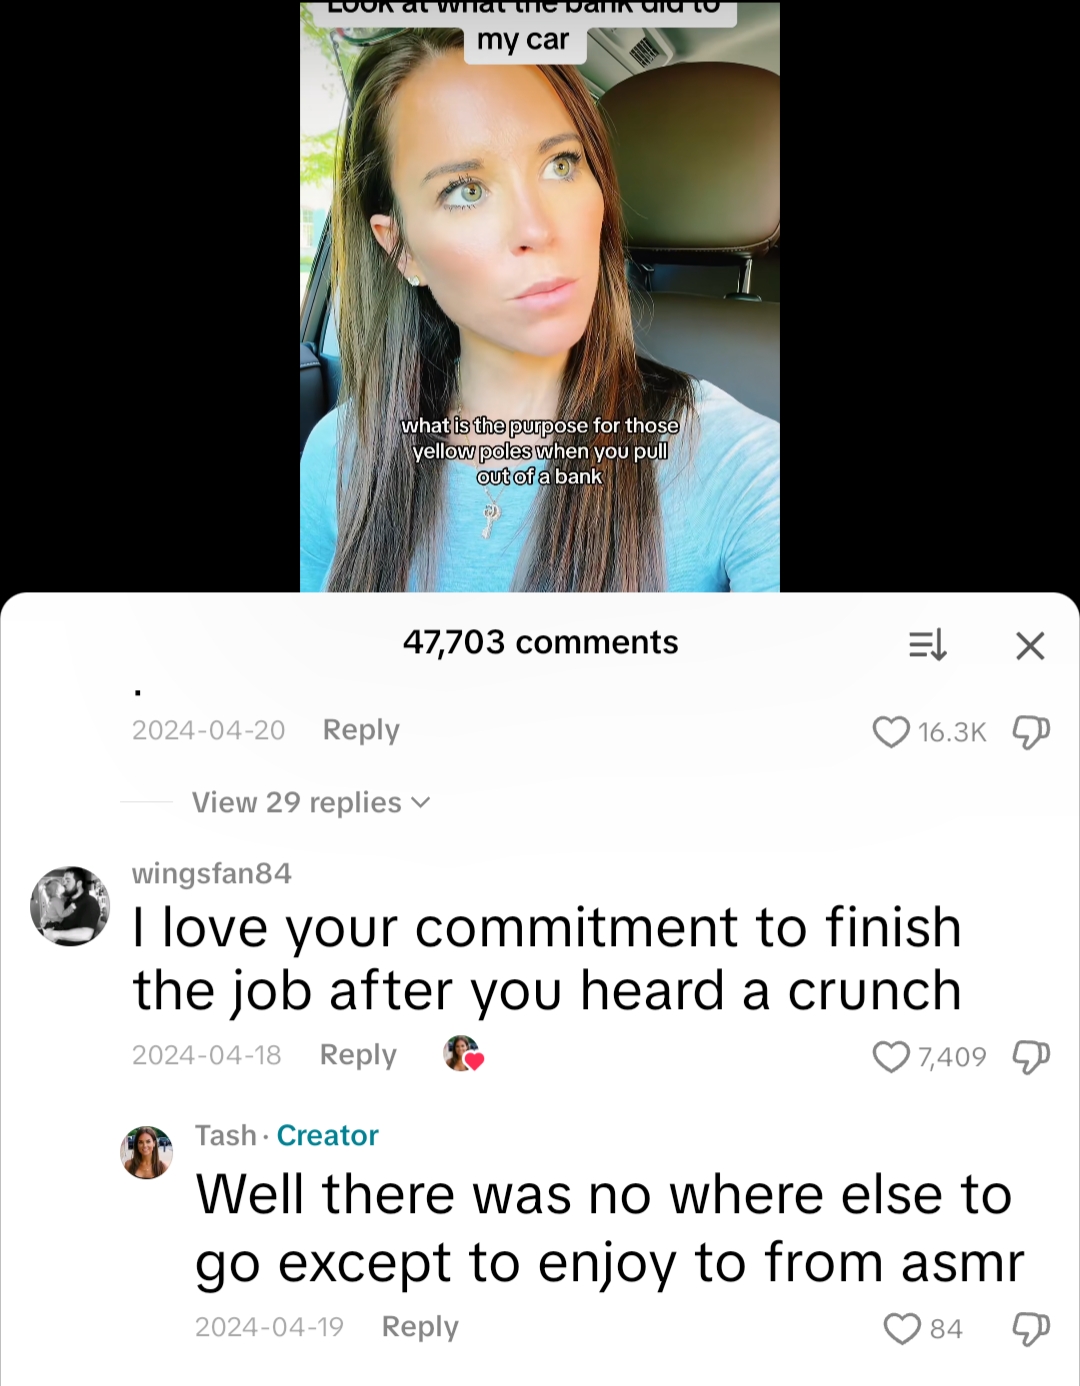Dislike wingsfan84's comment
1080x1386 pixels.
pos(1031,1056)
